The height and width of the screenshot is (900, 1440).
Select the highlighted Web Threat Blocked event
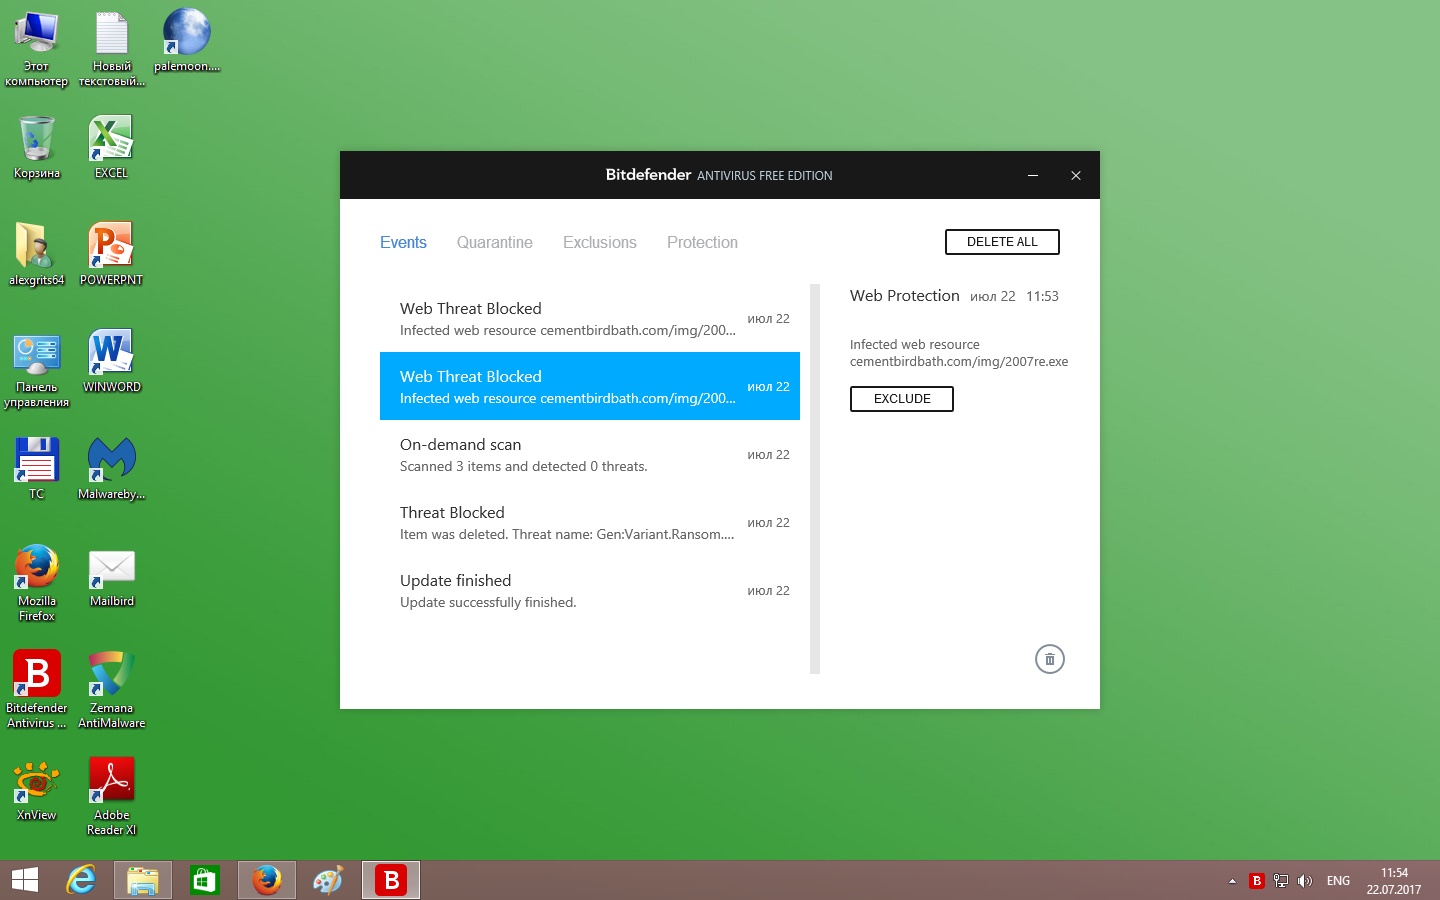pyautogui.click(x=590, y=386)
